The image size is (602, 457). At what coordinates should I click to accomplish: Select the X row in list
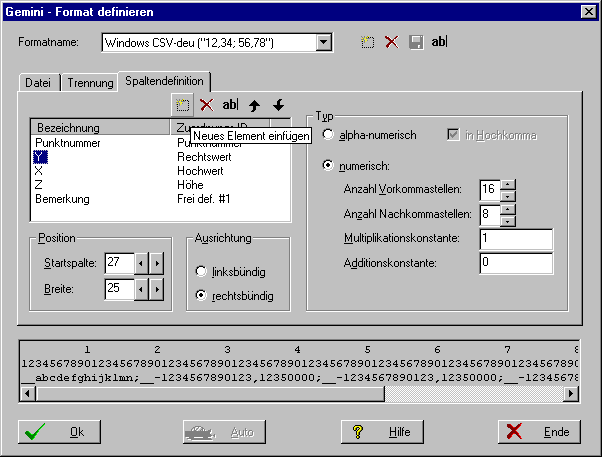(x=160, y=171)
